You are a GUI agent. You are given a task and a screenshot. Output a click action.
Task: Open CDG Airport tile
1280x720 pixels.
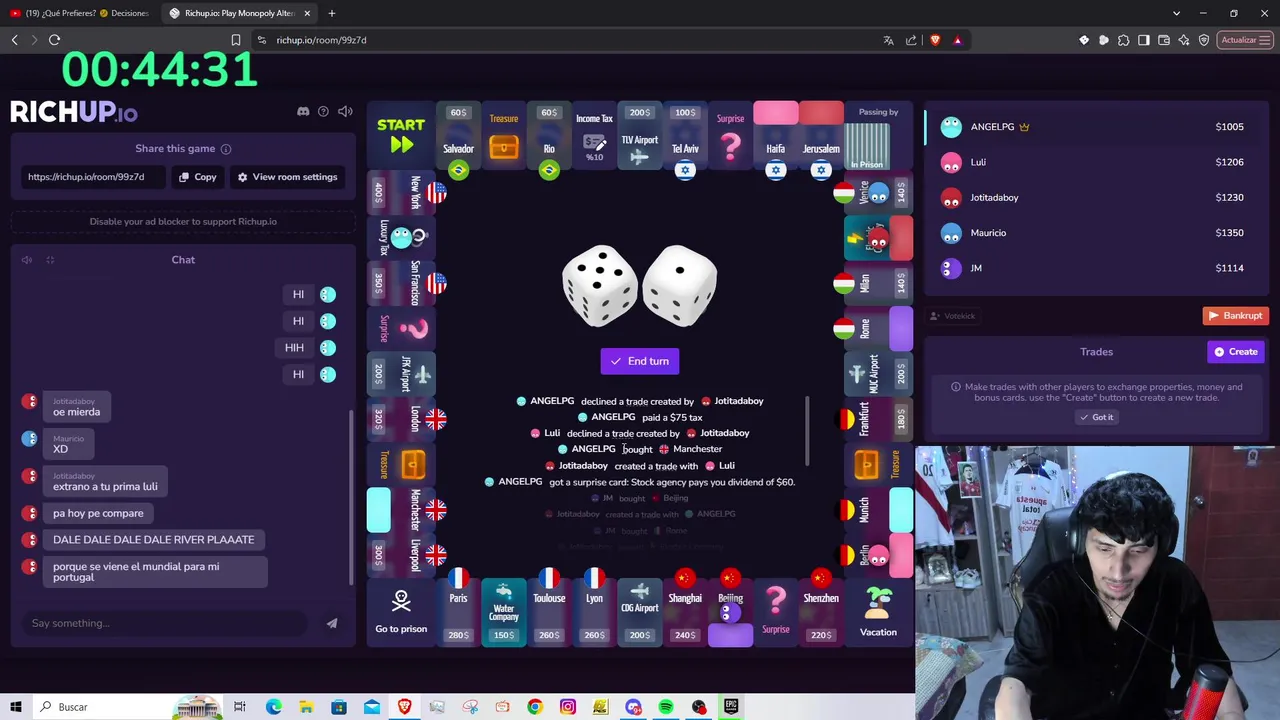coord(639,611)
